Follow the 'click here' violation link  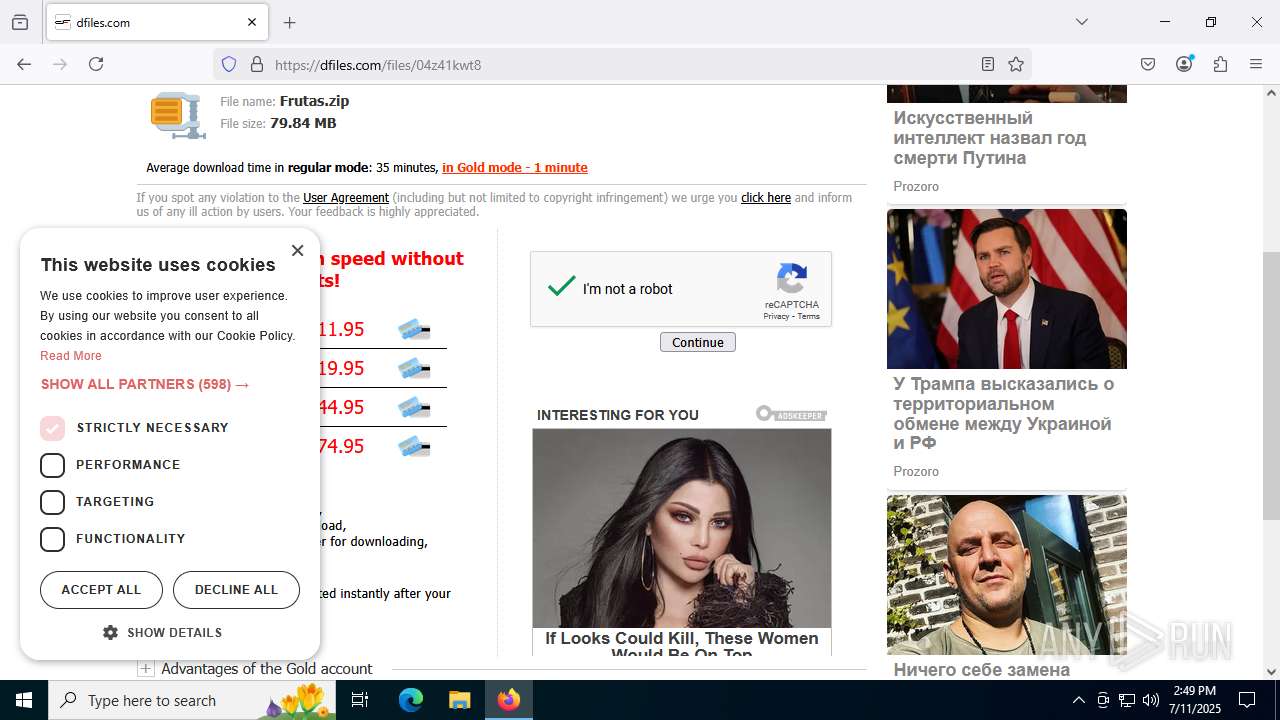tap(766, 198)
